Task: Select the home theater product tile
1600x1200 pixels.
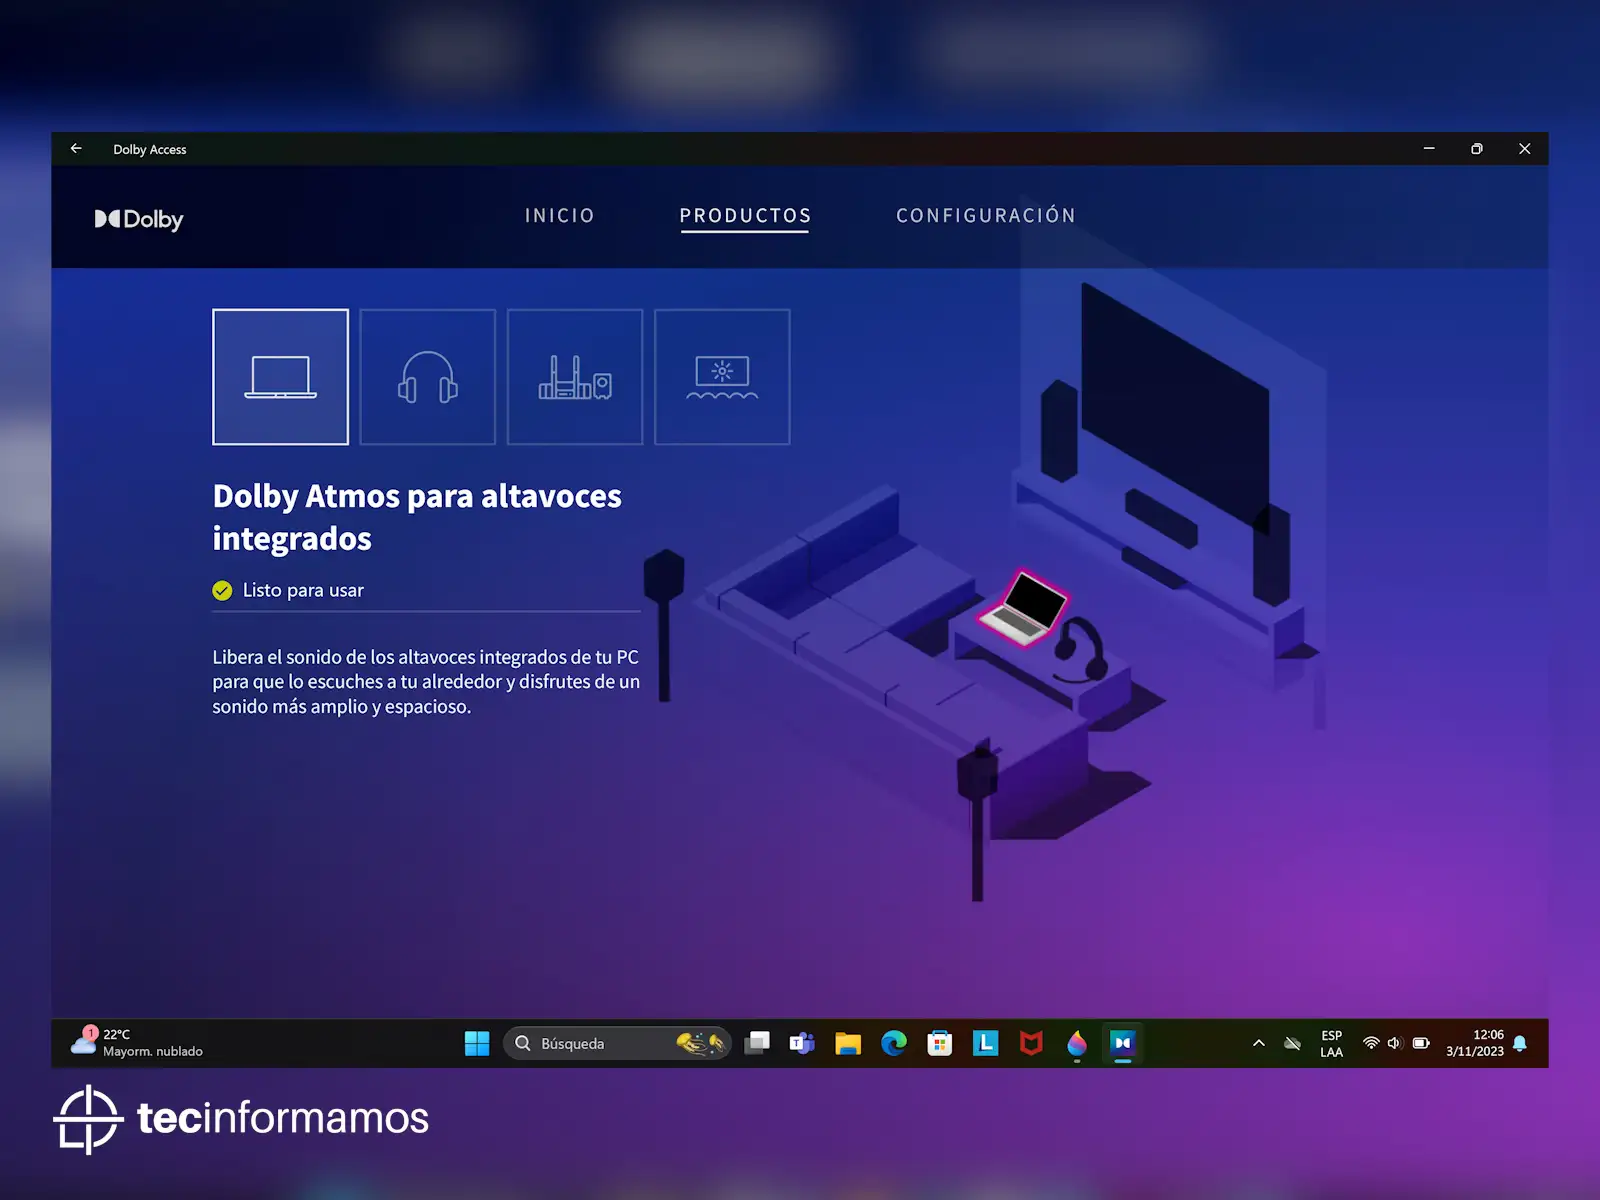Action: 575,377
